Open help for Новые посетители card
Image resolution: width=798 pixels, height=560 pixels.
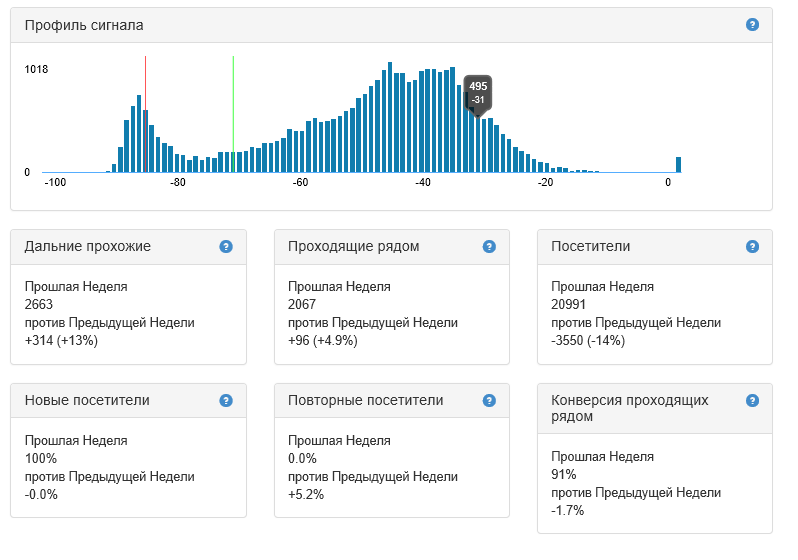(x=226, y=400)
